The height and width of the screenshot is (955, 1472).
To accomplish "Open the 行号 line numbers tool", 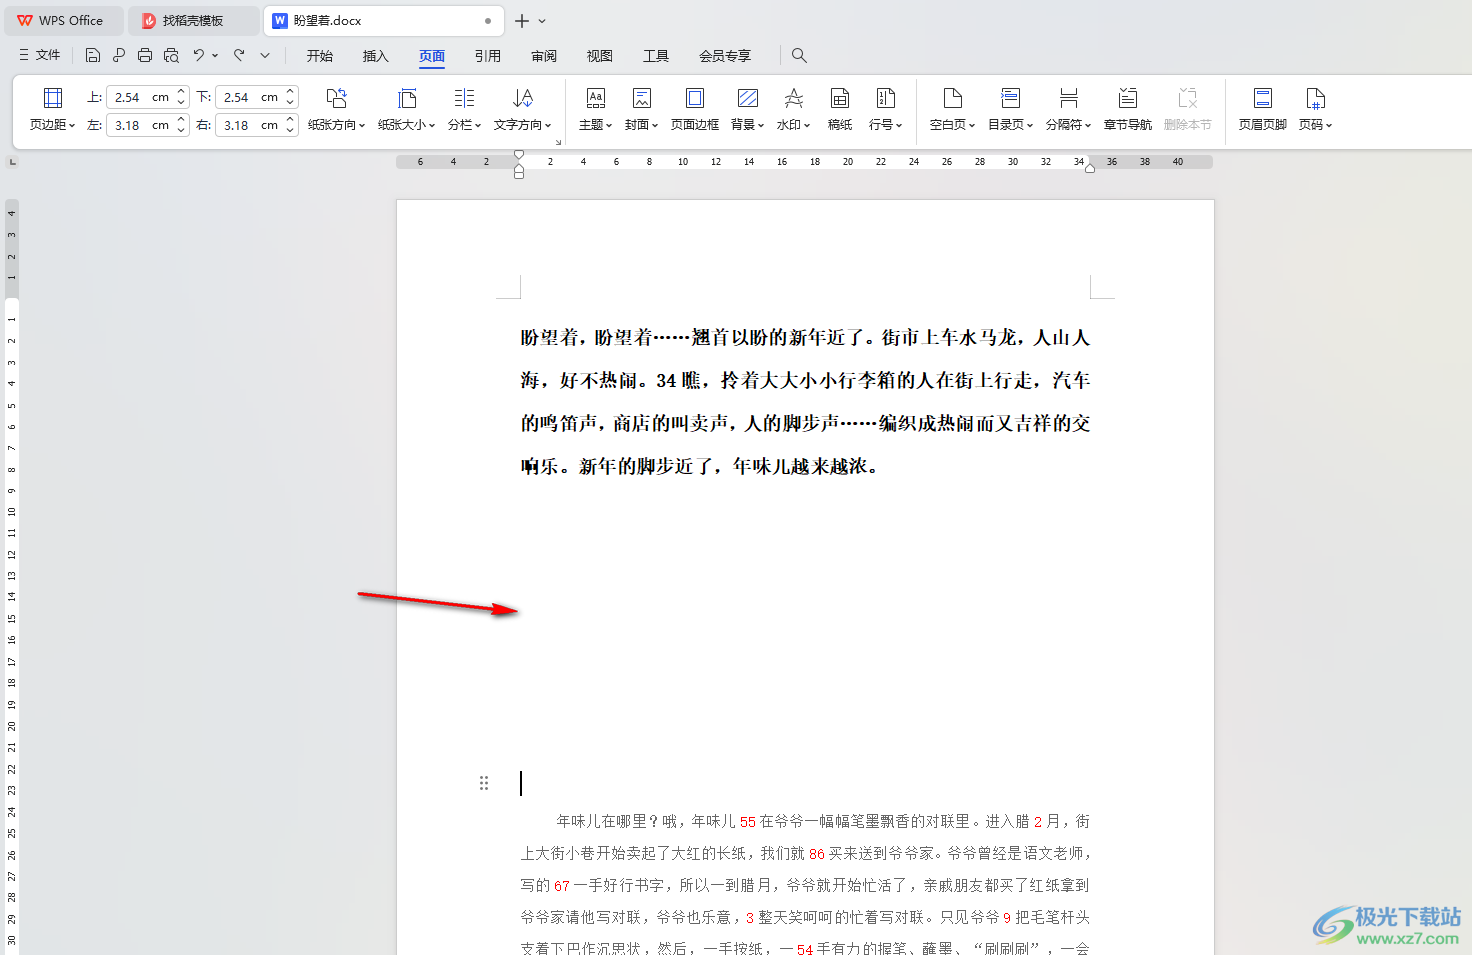I will coord(885,110).
